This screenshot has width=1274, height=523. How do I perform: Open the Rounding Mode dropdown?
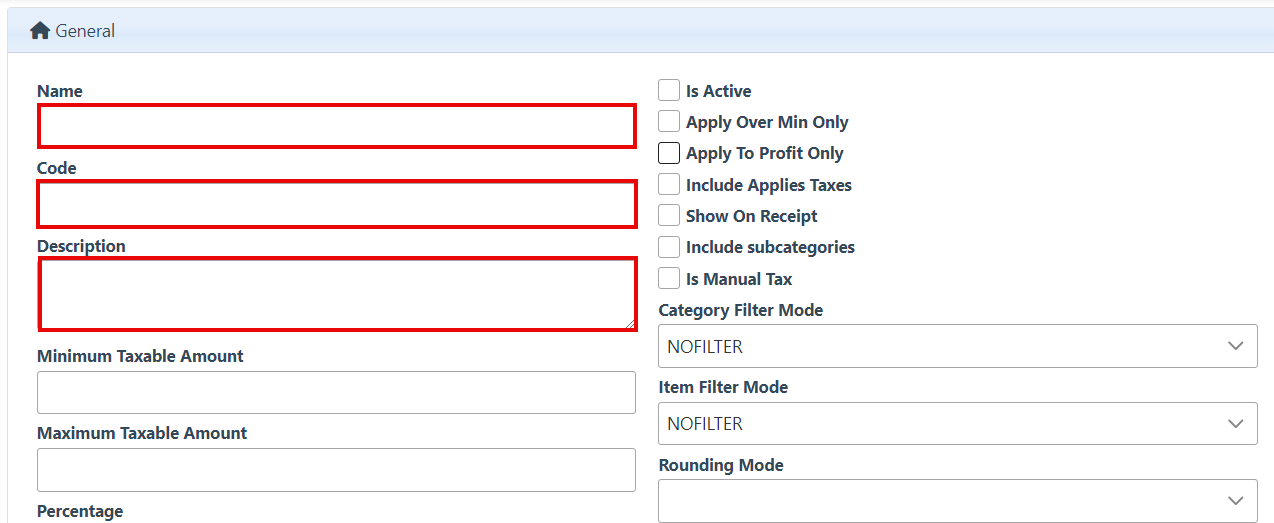[x=957, y=501]
